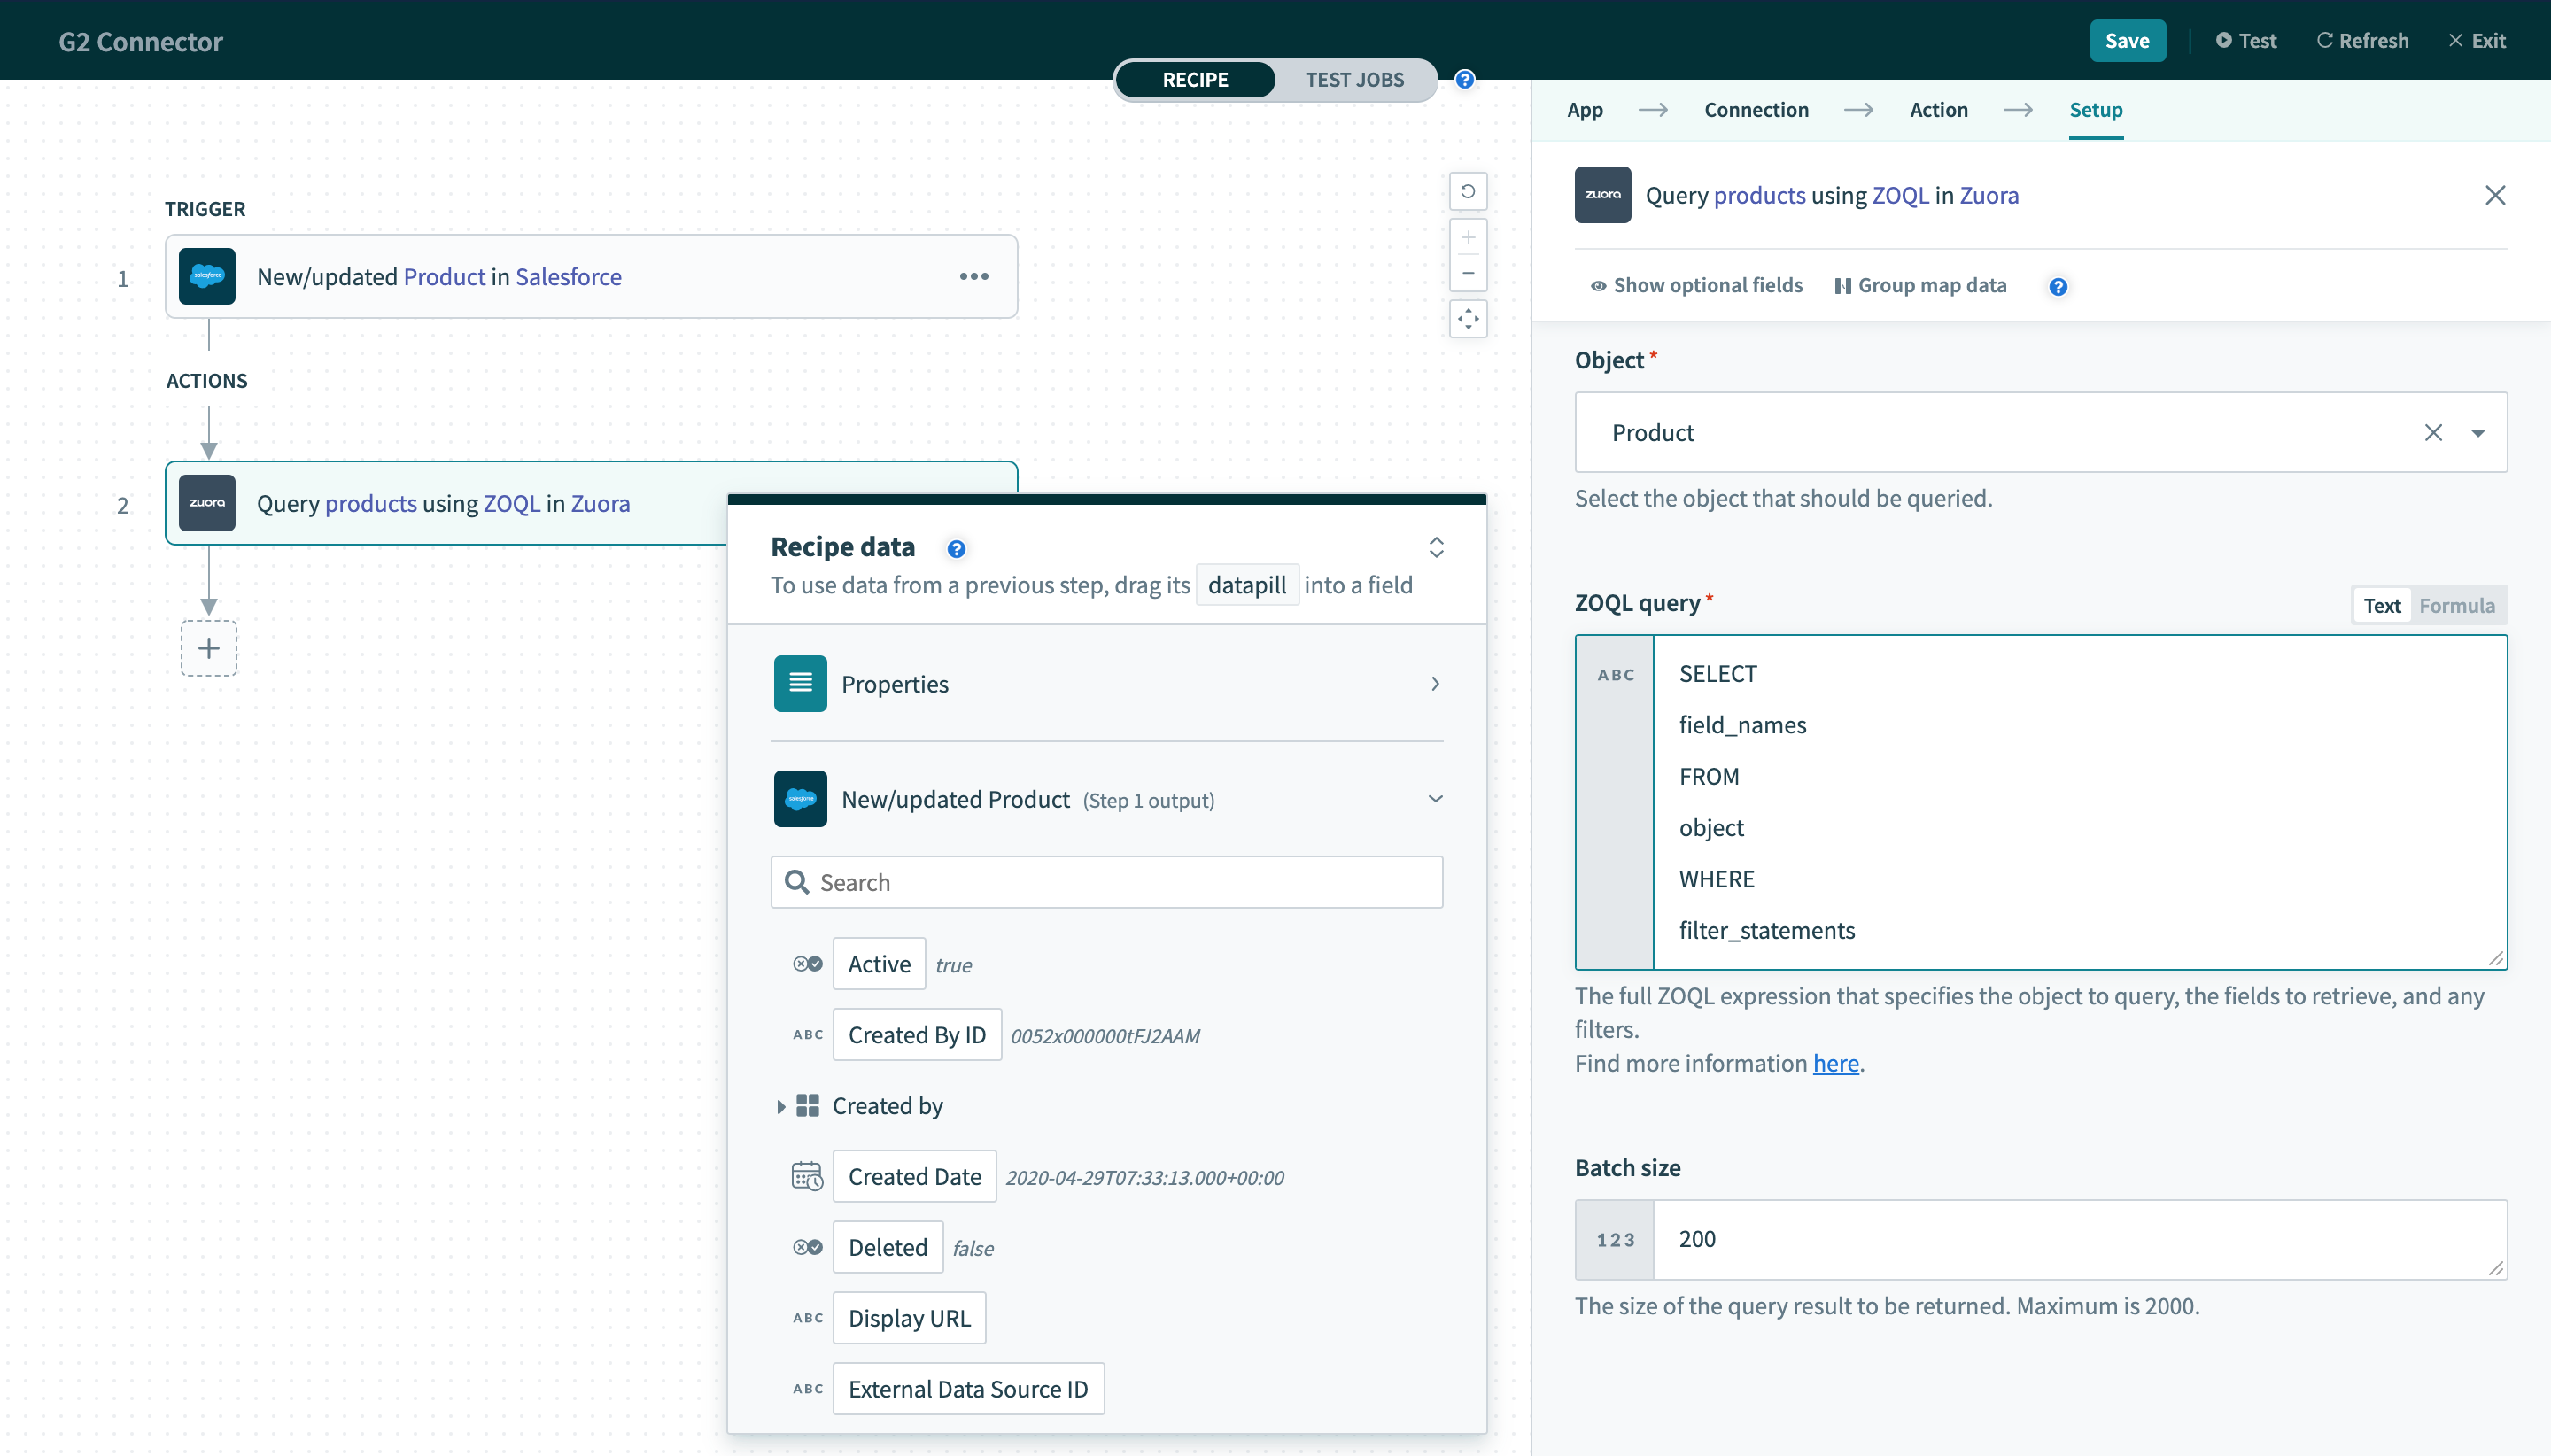Screen dimensions: 2551x1456
Task: Expand the Created by section
Action: click(778, 1105)
